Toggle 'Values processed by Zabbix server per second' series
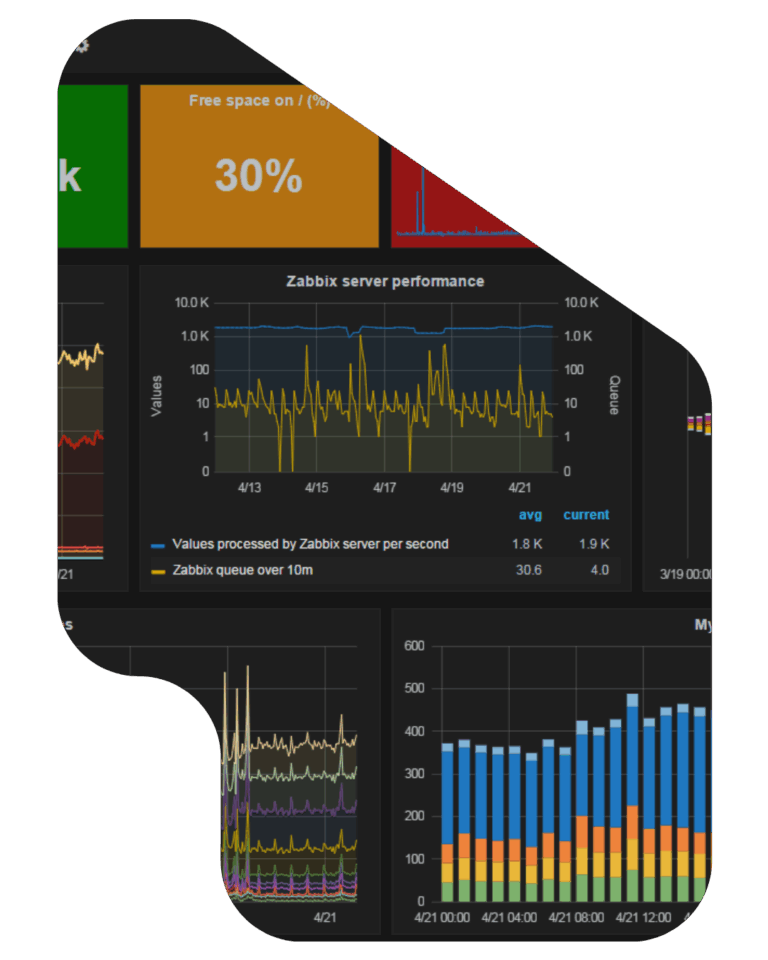This screenshot has width=768, height=960. (310, 545)
